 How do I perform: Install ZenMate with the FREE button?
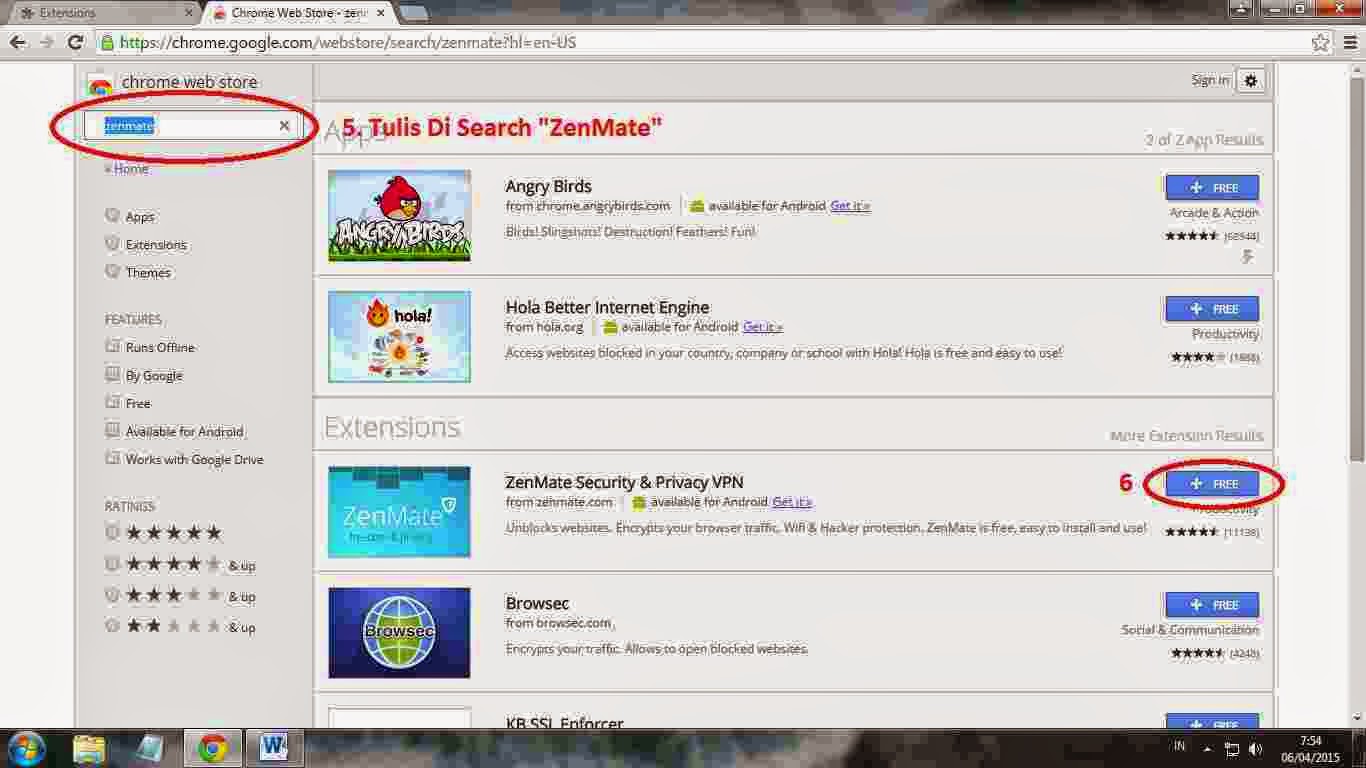1212,483
